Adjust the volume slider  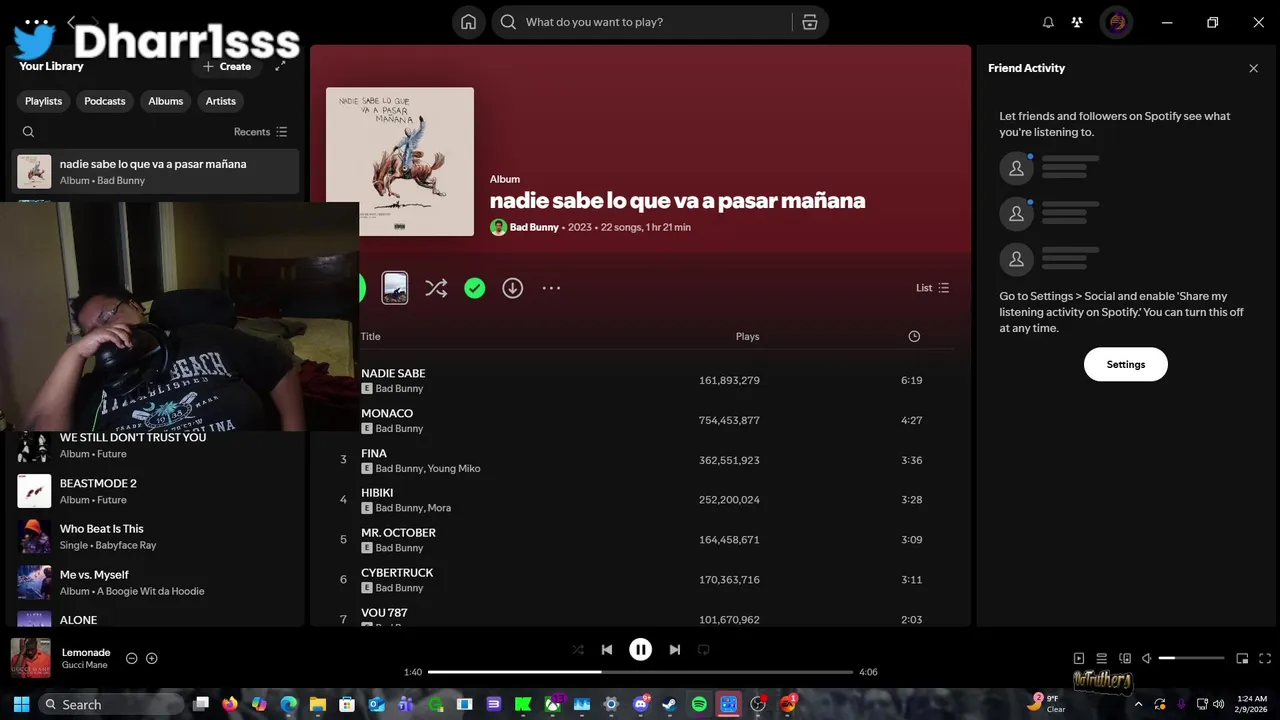[x=1191, y=658]
